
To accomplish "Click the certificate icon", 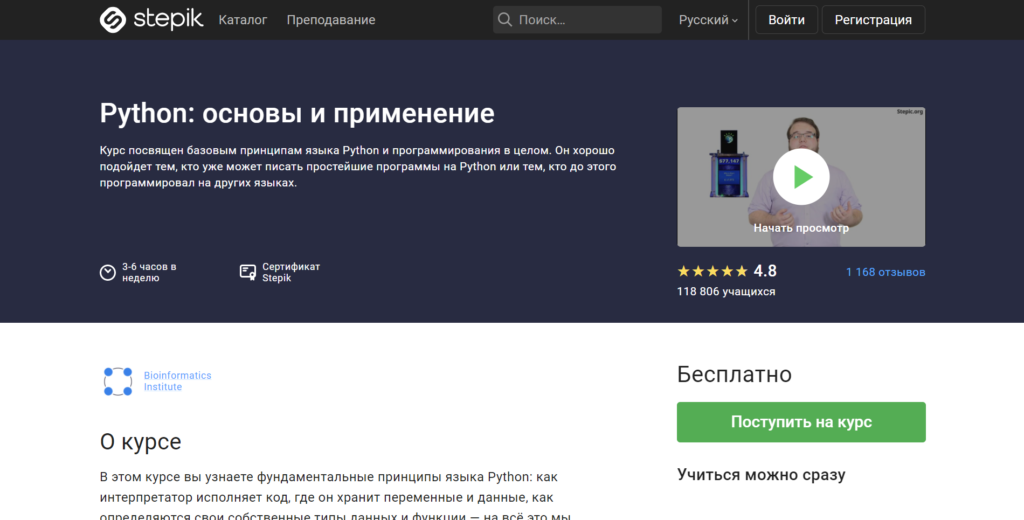I will tap(248, 272).
